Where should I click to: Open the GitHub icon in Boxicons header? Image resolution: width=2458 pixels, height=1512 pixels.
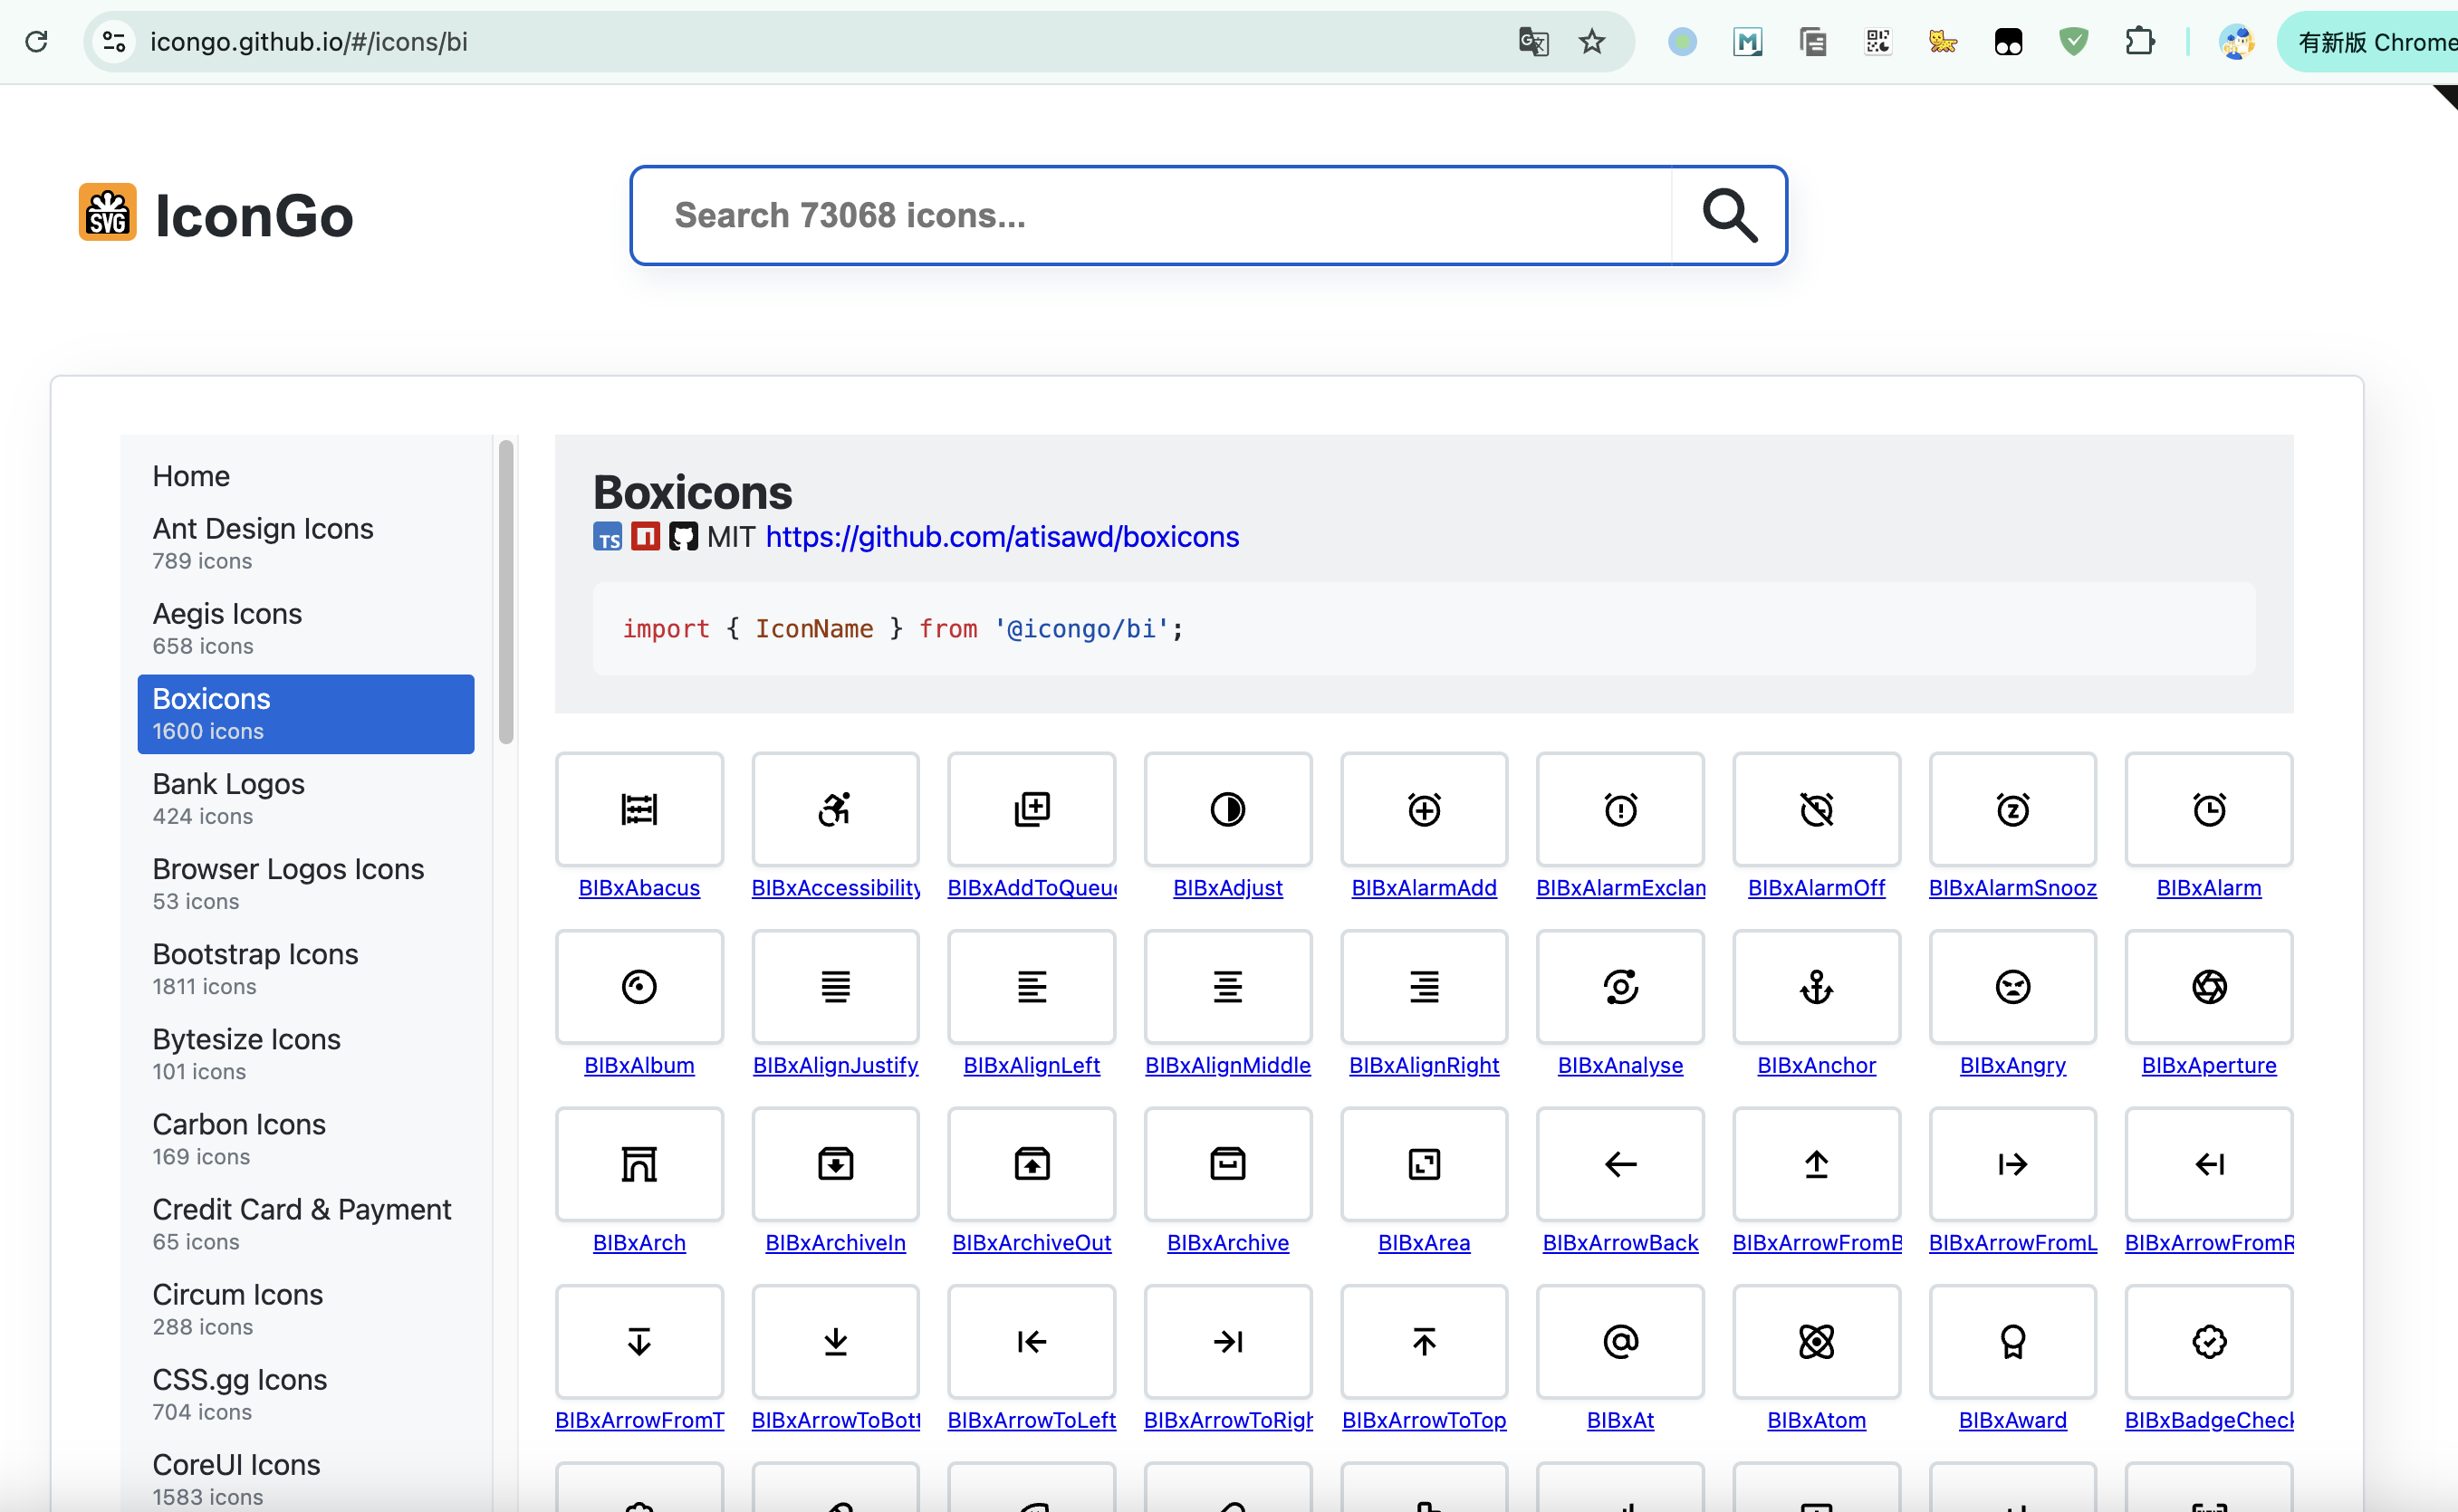[683, 537]
